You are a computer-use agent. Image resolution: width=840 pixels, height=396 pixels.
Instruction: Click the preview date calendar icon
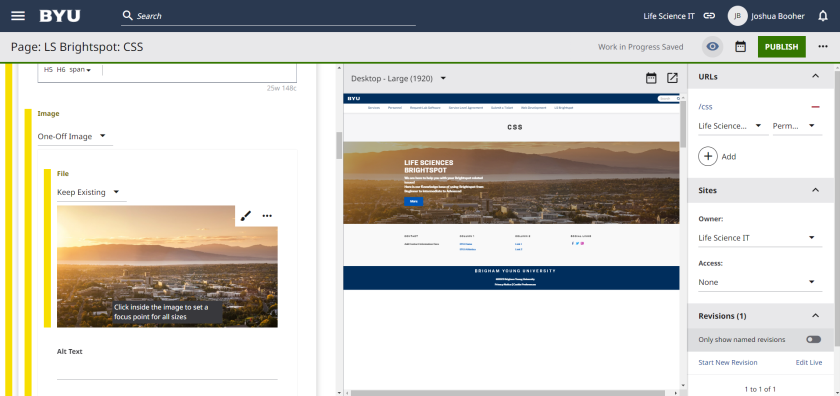[x=651, y=78]
